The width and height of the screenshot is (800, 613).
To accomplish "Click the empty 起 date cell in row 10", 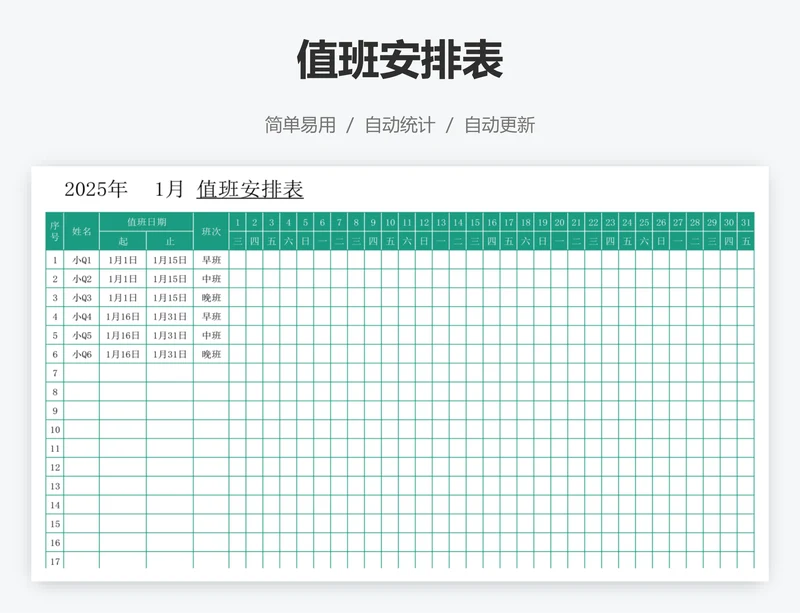I will coord(123,430).
